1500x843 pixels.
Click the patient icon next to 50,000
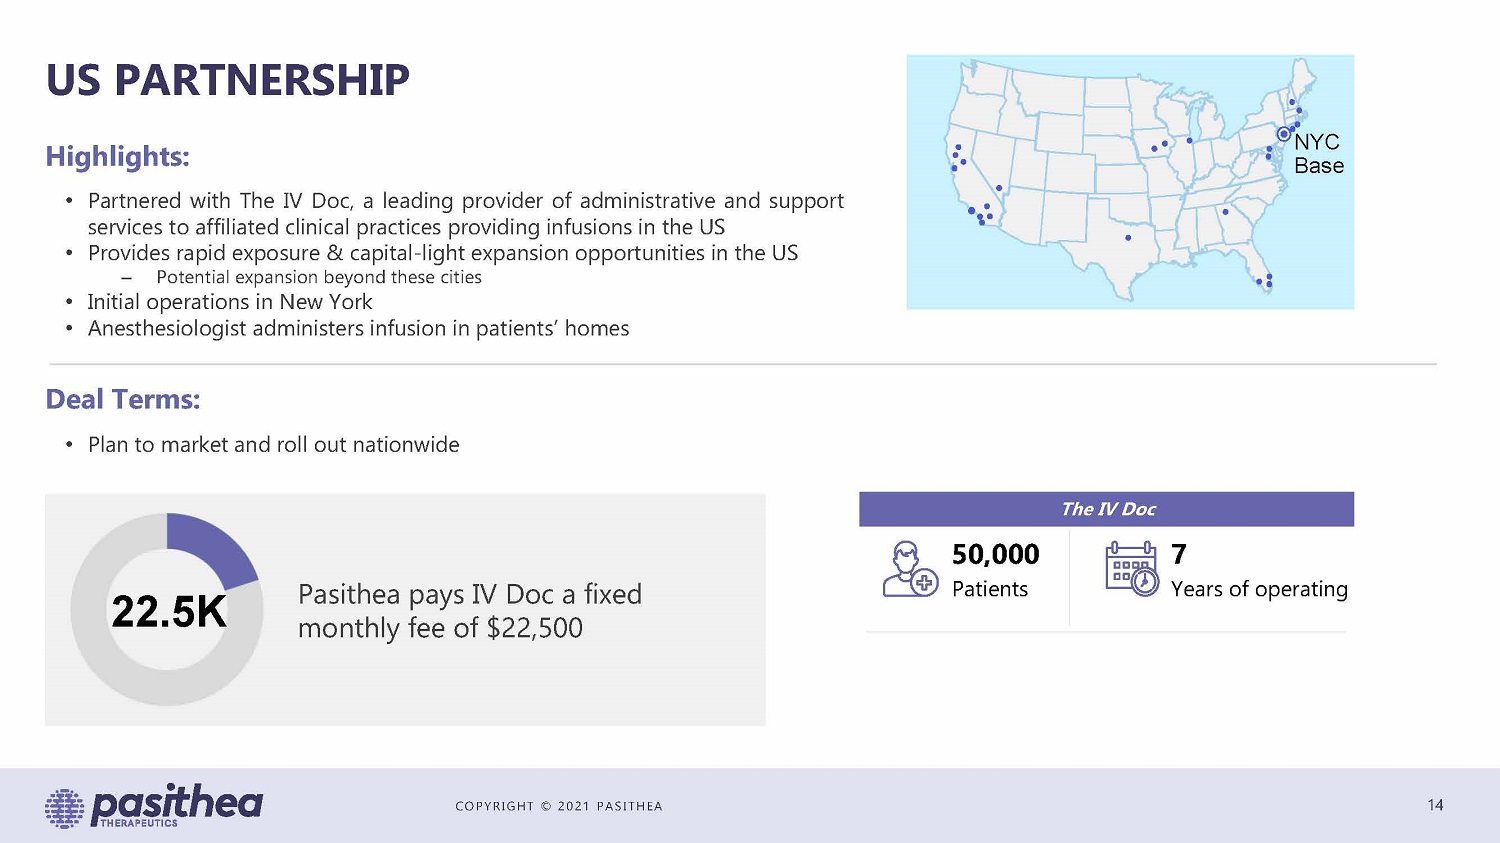pos(909,569)
